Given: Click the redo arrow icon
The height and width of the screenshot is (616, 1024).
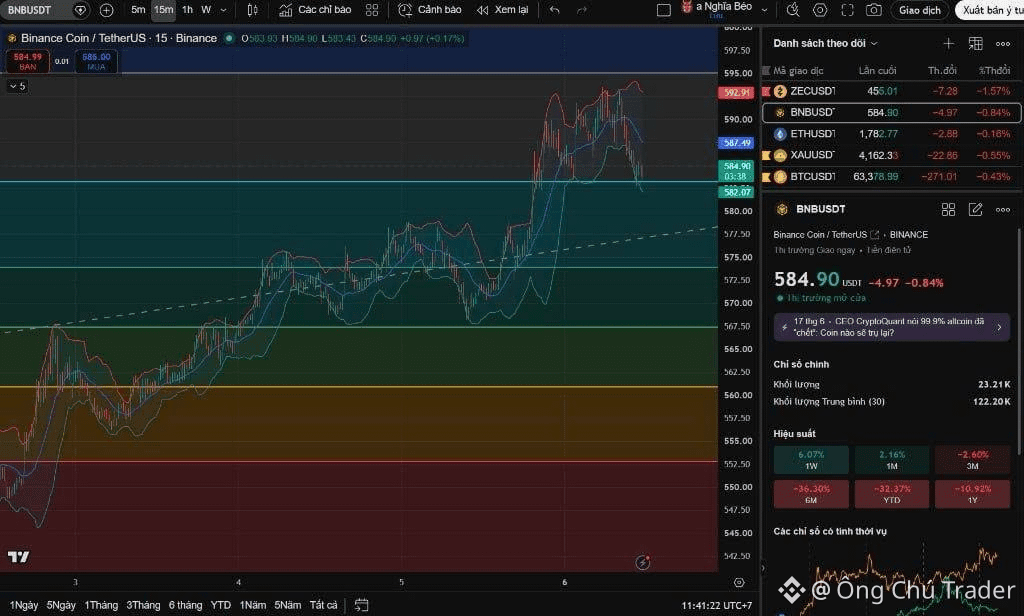Looking at the screenshot, I should pos(582,10).
